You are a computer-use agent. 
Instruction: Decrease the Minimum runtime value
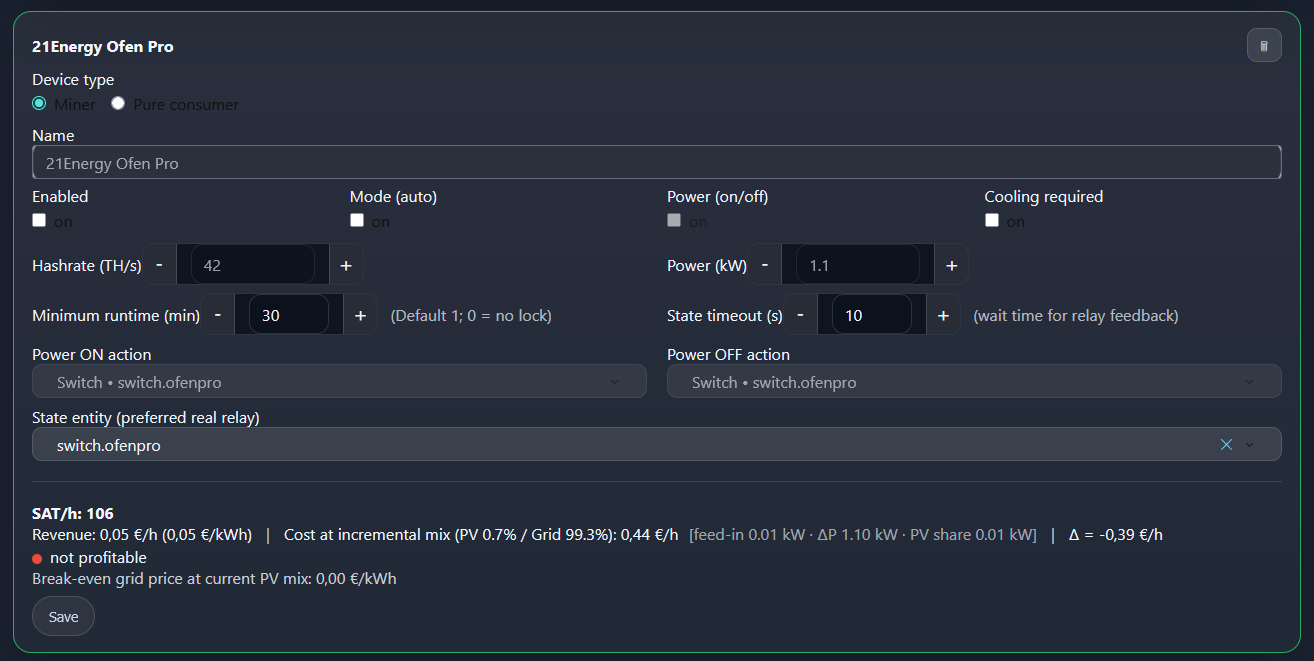pyautogui.click(x=218, y=315)
